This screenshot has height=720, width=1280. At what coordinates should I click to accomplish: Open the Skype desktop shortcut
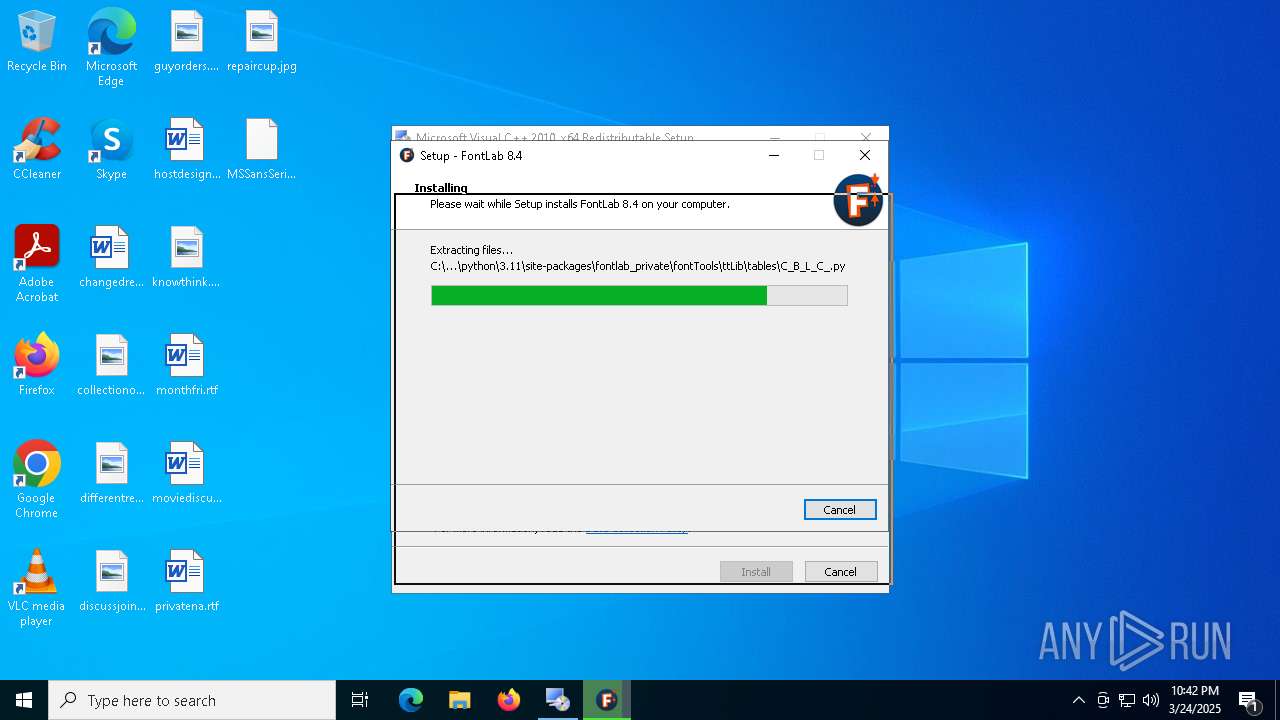point(111,150)
